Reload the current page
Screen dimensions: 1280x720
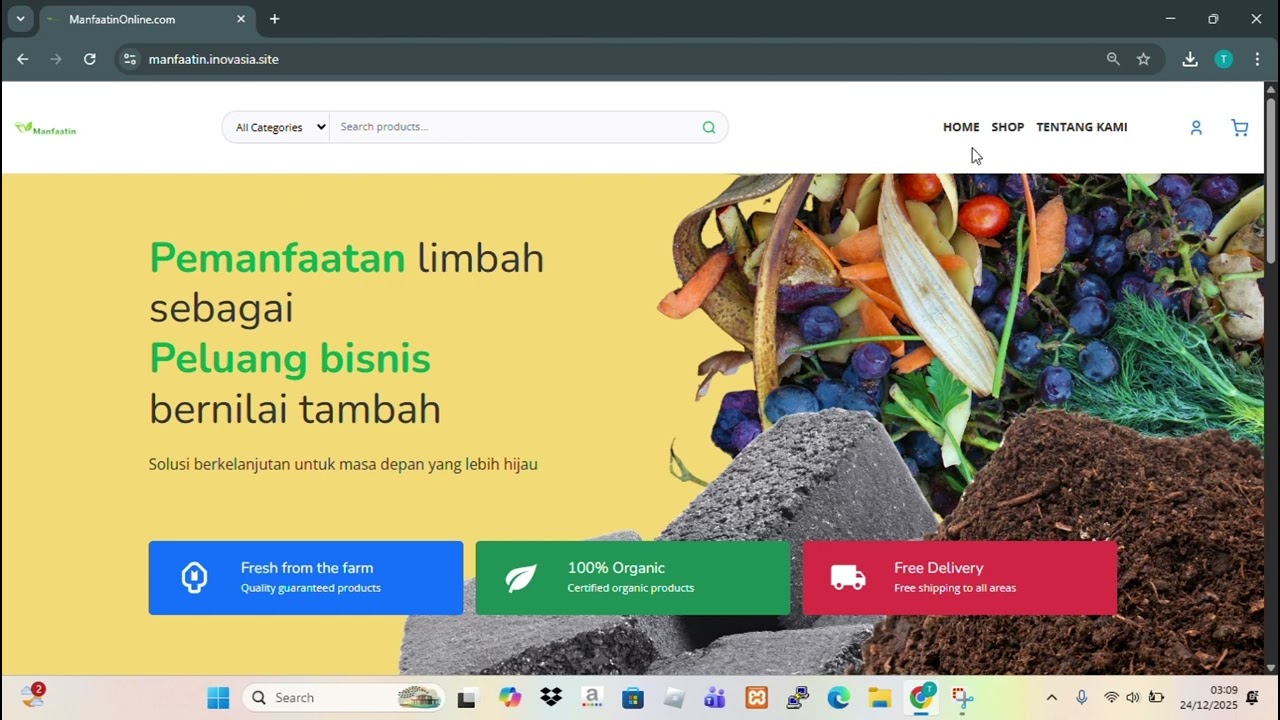point(90,59)
